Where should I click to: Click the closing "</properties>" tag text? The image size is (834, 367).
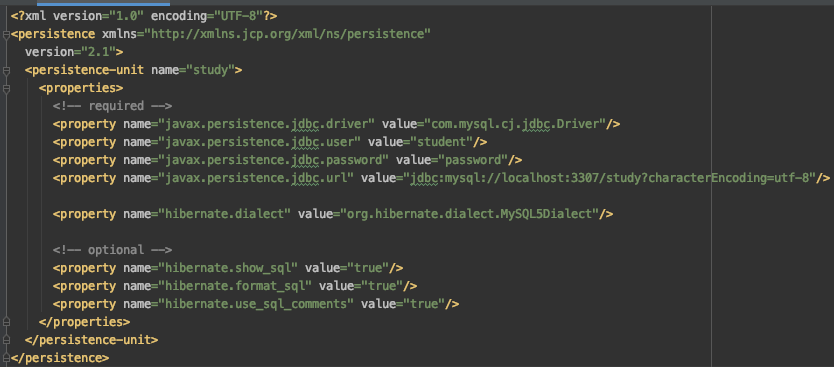[84, 322]
